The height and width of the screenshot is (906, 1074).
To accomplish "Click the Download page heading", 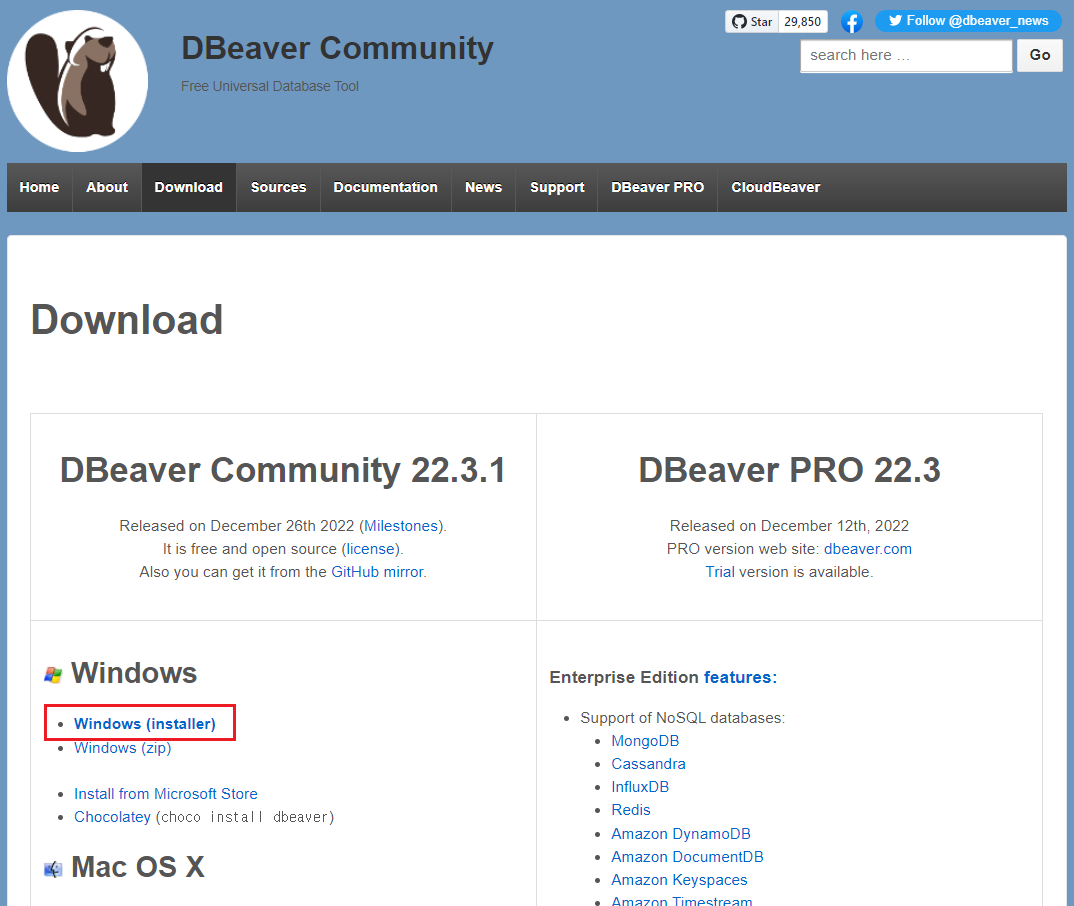I will [127, 320].
